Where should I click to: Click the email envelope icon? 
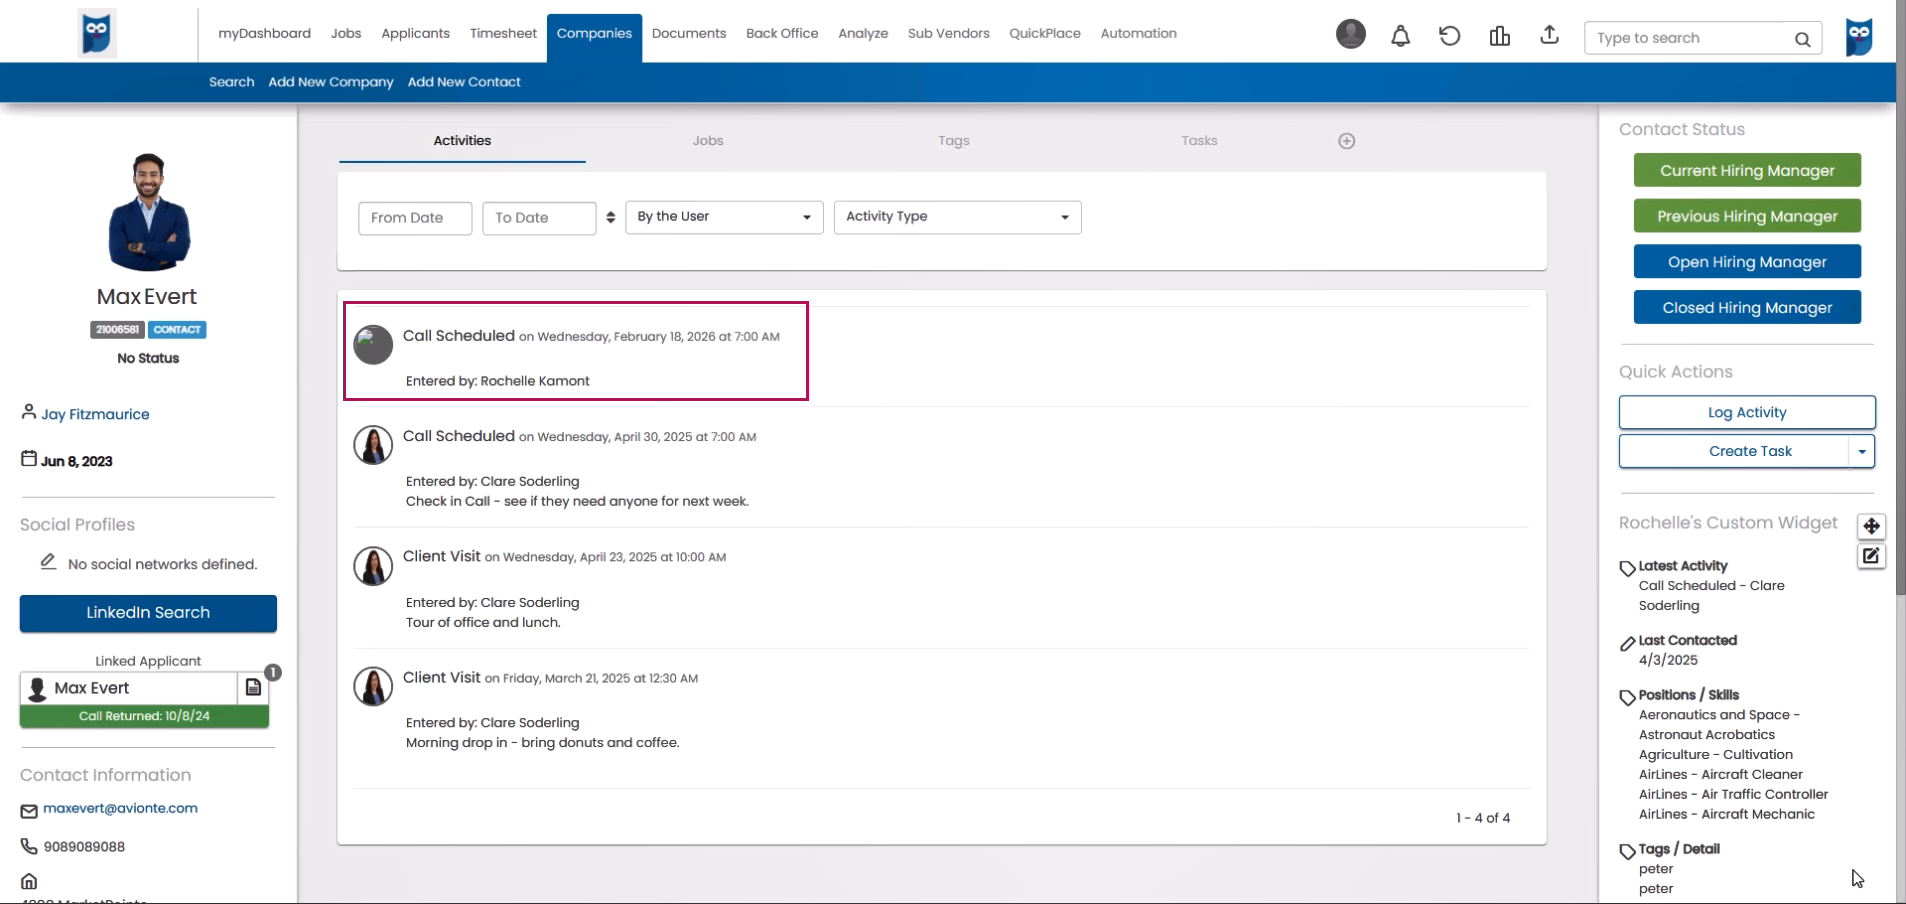click(29, 810)
